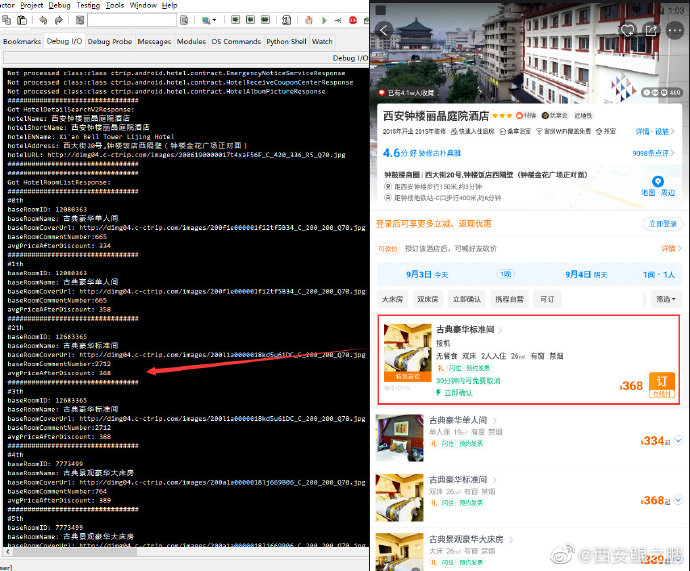
Task: Open the 9098条点评 reviews link
Action: point(653,153)
